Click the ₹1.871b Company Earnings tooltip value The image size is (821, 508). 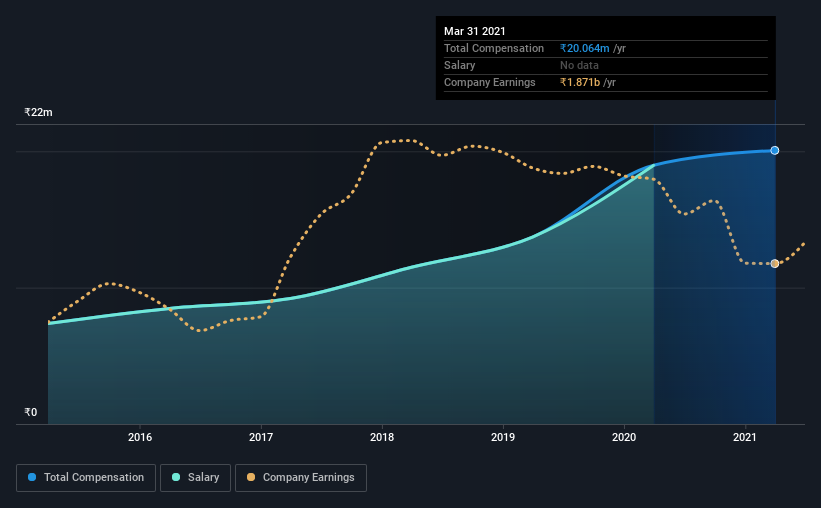coord(580,82)
